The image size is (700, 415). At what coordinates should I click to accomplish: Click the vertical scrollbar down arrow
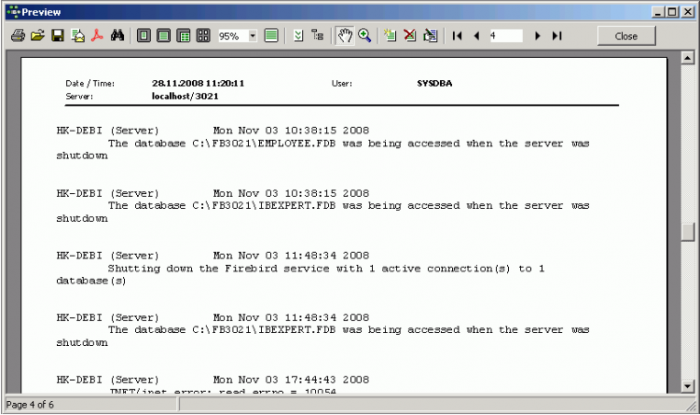[x=688, y=386]
